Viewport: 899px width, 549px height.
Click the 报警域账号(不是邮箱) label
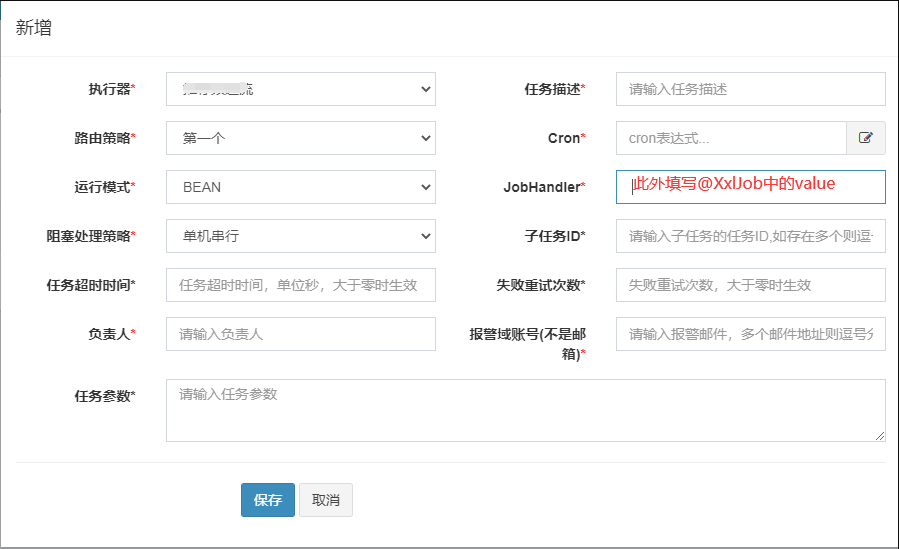pos(527,344)
